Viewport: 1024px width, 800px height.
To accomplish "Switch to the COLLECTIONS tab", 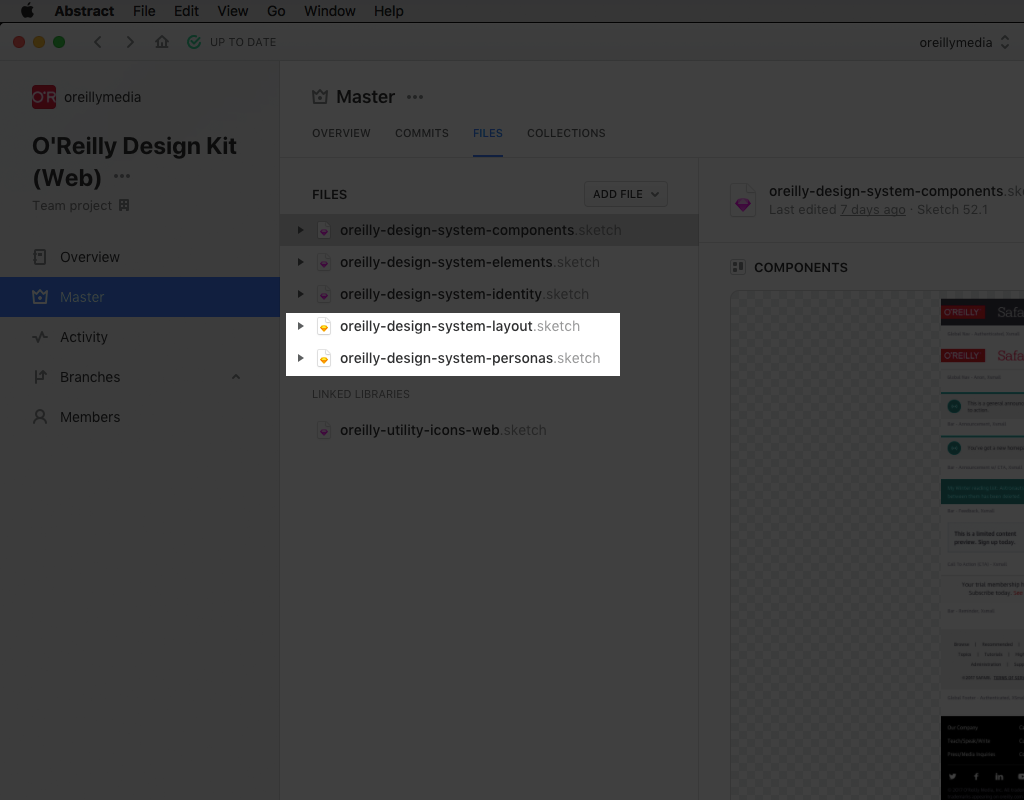I will point(566,133).
